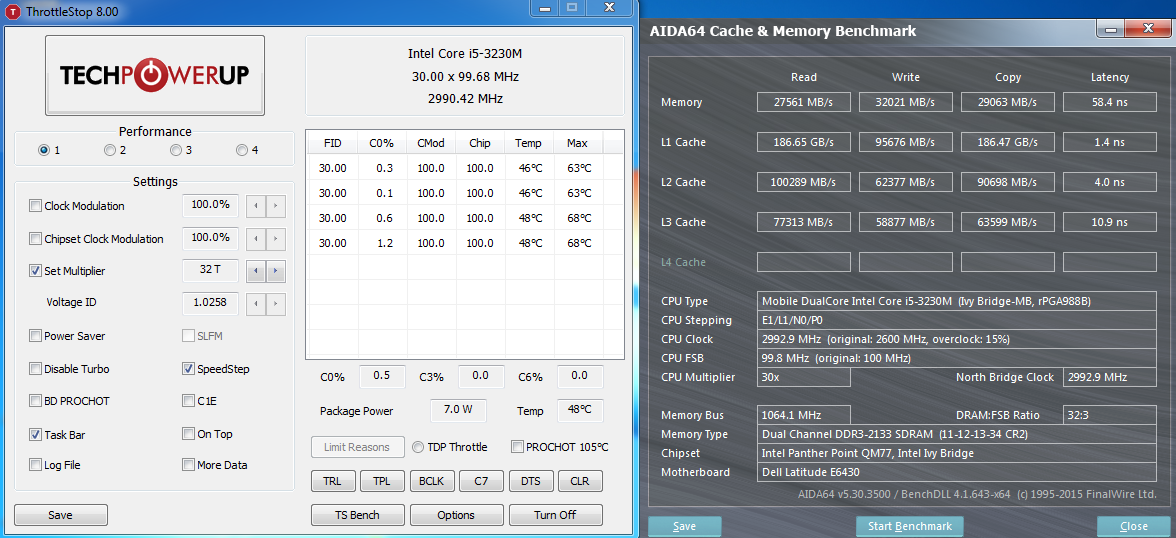Select Performance profile 3
This screenshot has height=538, width=1176.
coord(176,150)
